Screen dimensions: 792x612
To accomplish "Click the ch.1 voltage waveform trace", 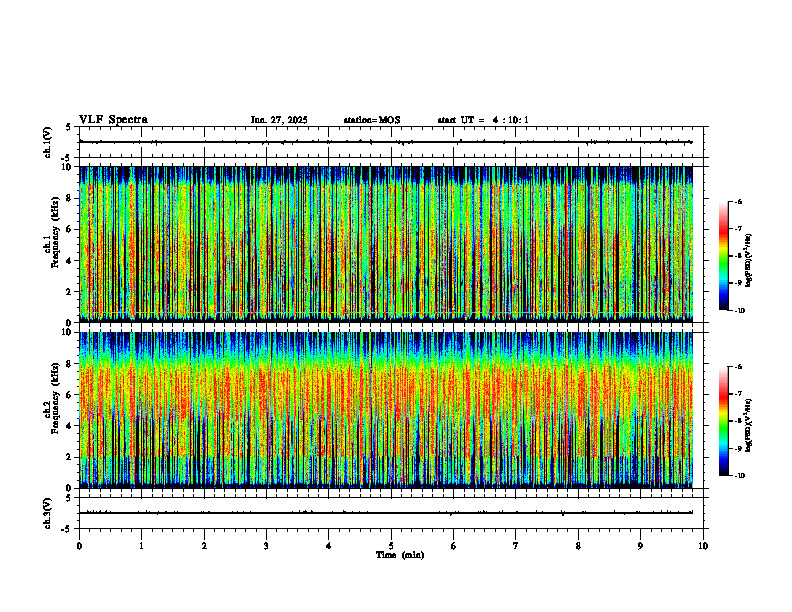I will 386,142.
